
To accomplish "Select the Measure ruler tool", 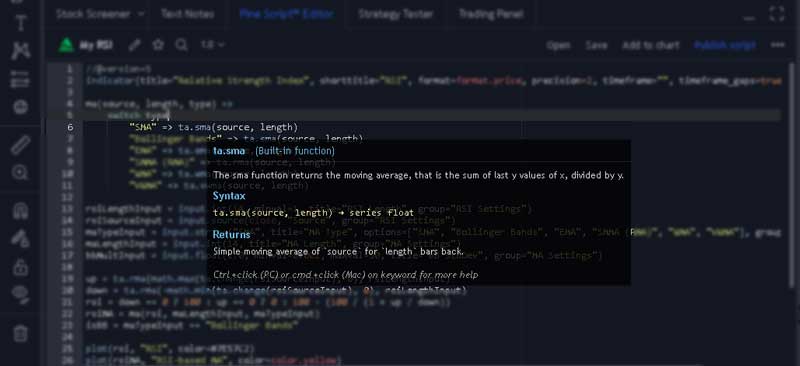I will coord(20,145).
